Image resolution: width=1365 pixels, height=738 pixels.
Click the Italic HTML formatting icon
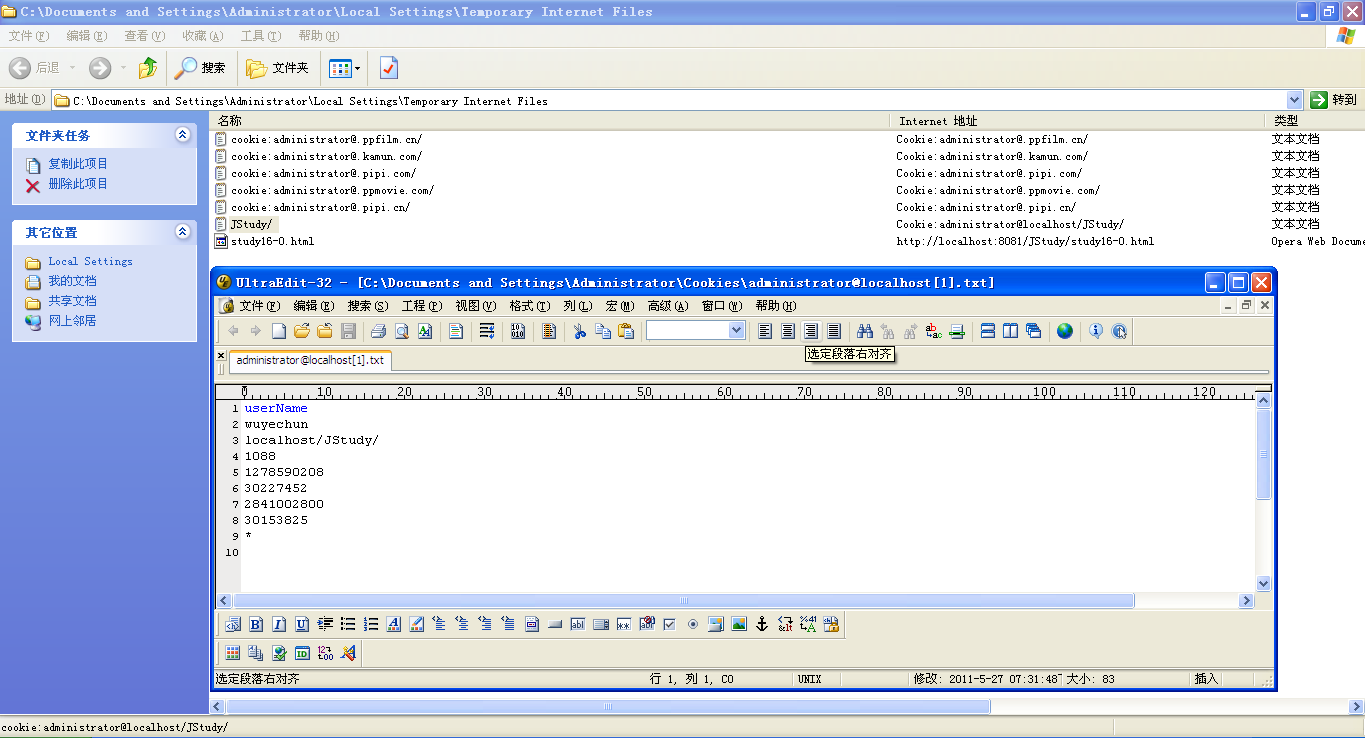pyautogui.click(x=279, y=624)
